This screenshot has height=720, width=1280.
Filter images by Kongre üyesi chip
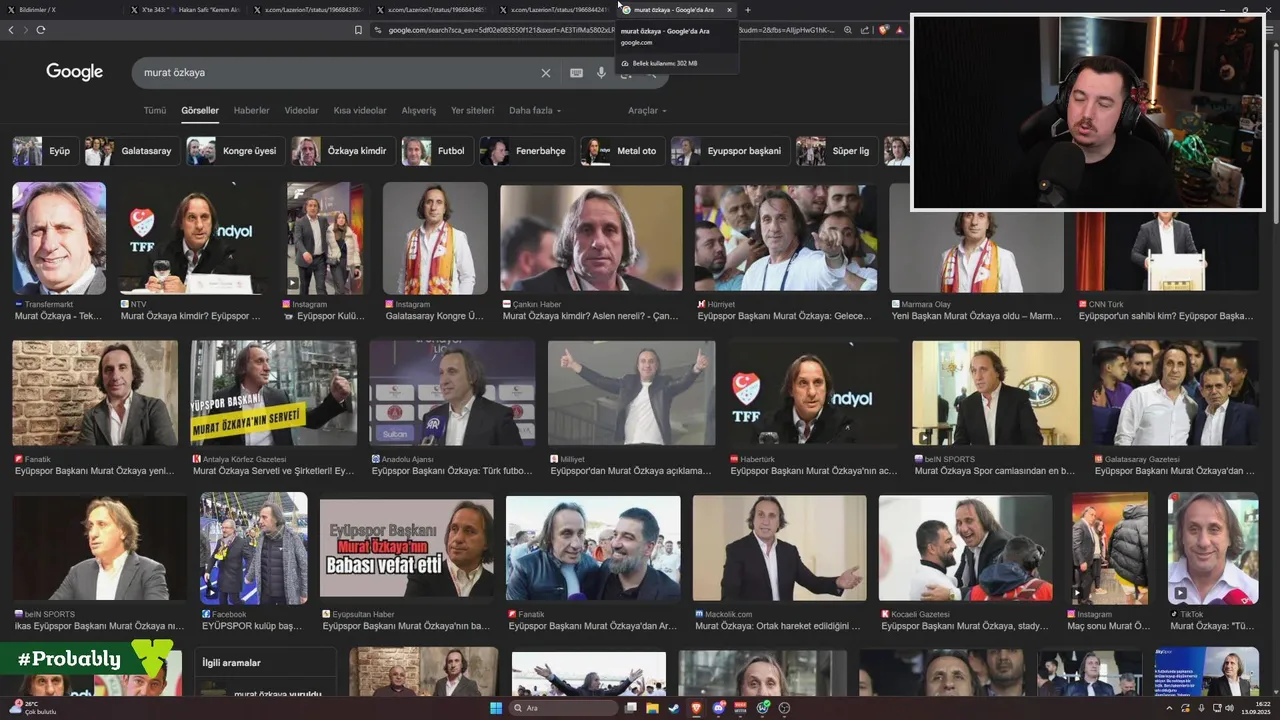point(235,151)
